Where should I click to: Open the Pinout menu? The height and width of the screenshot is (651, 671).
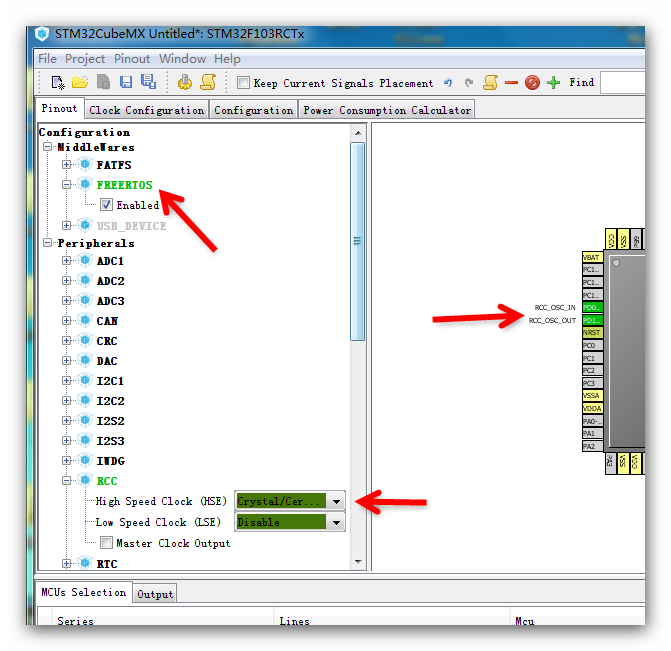tap(132, 59)
